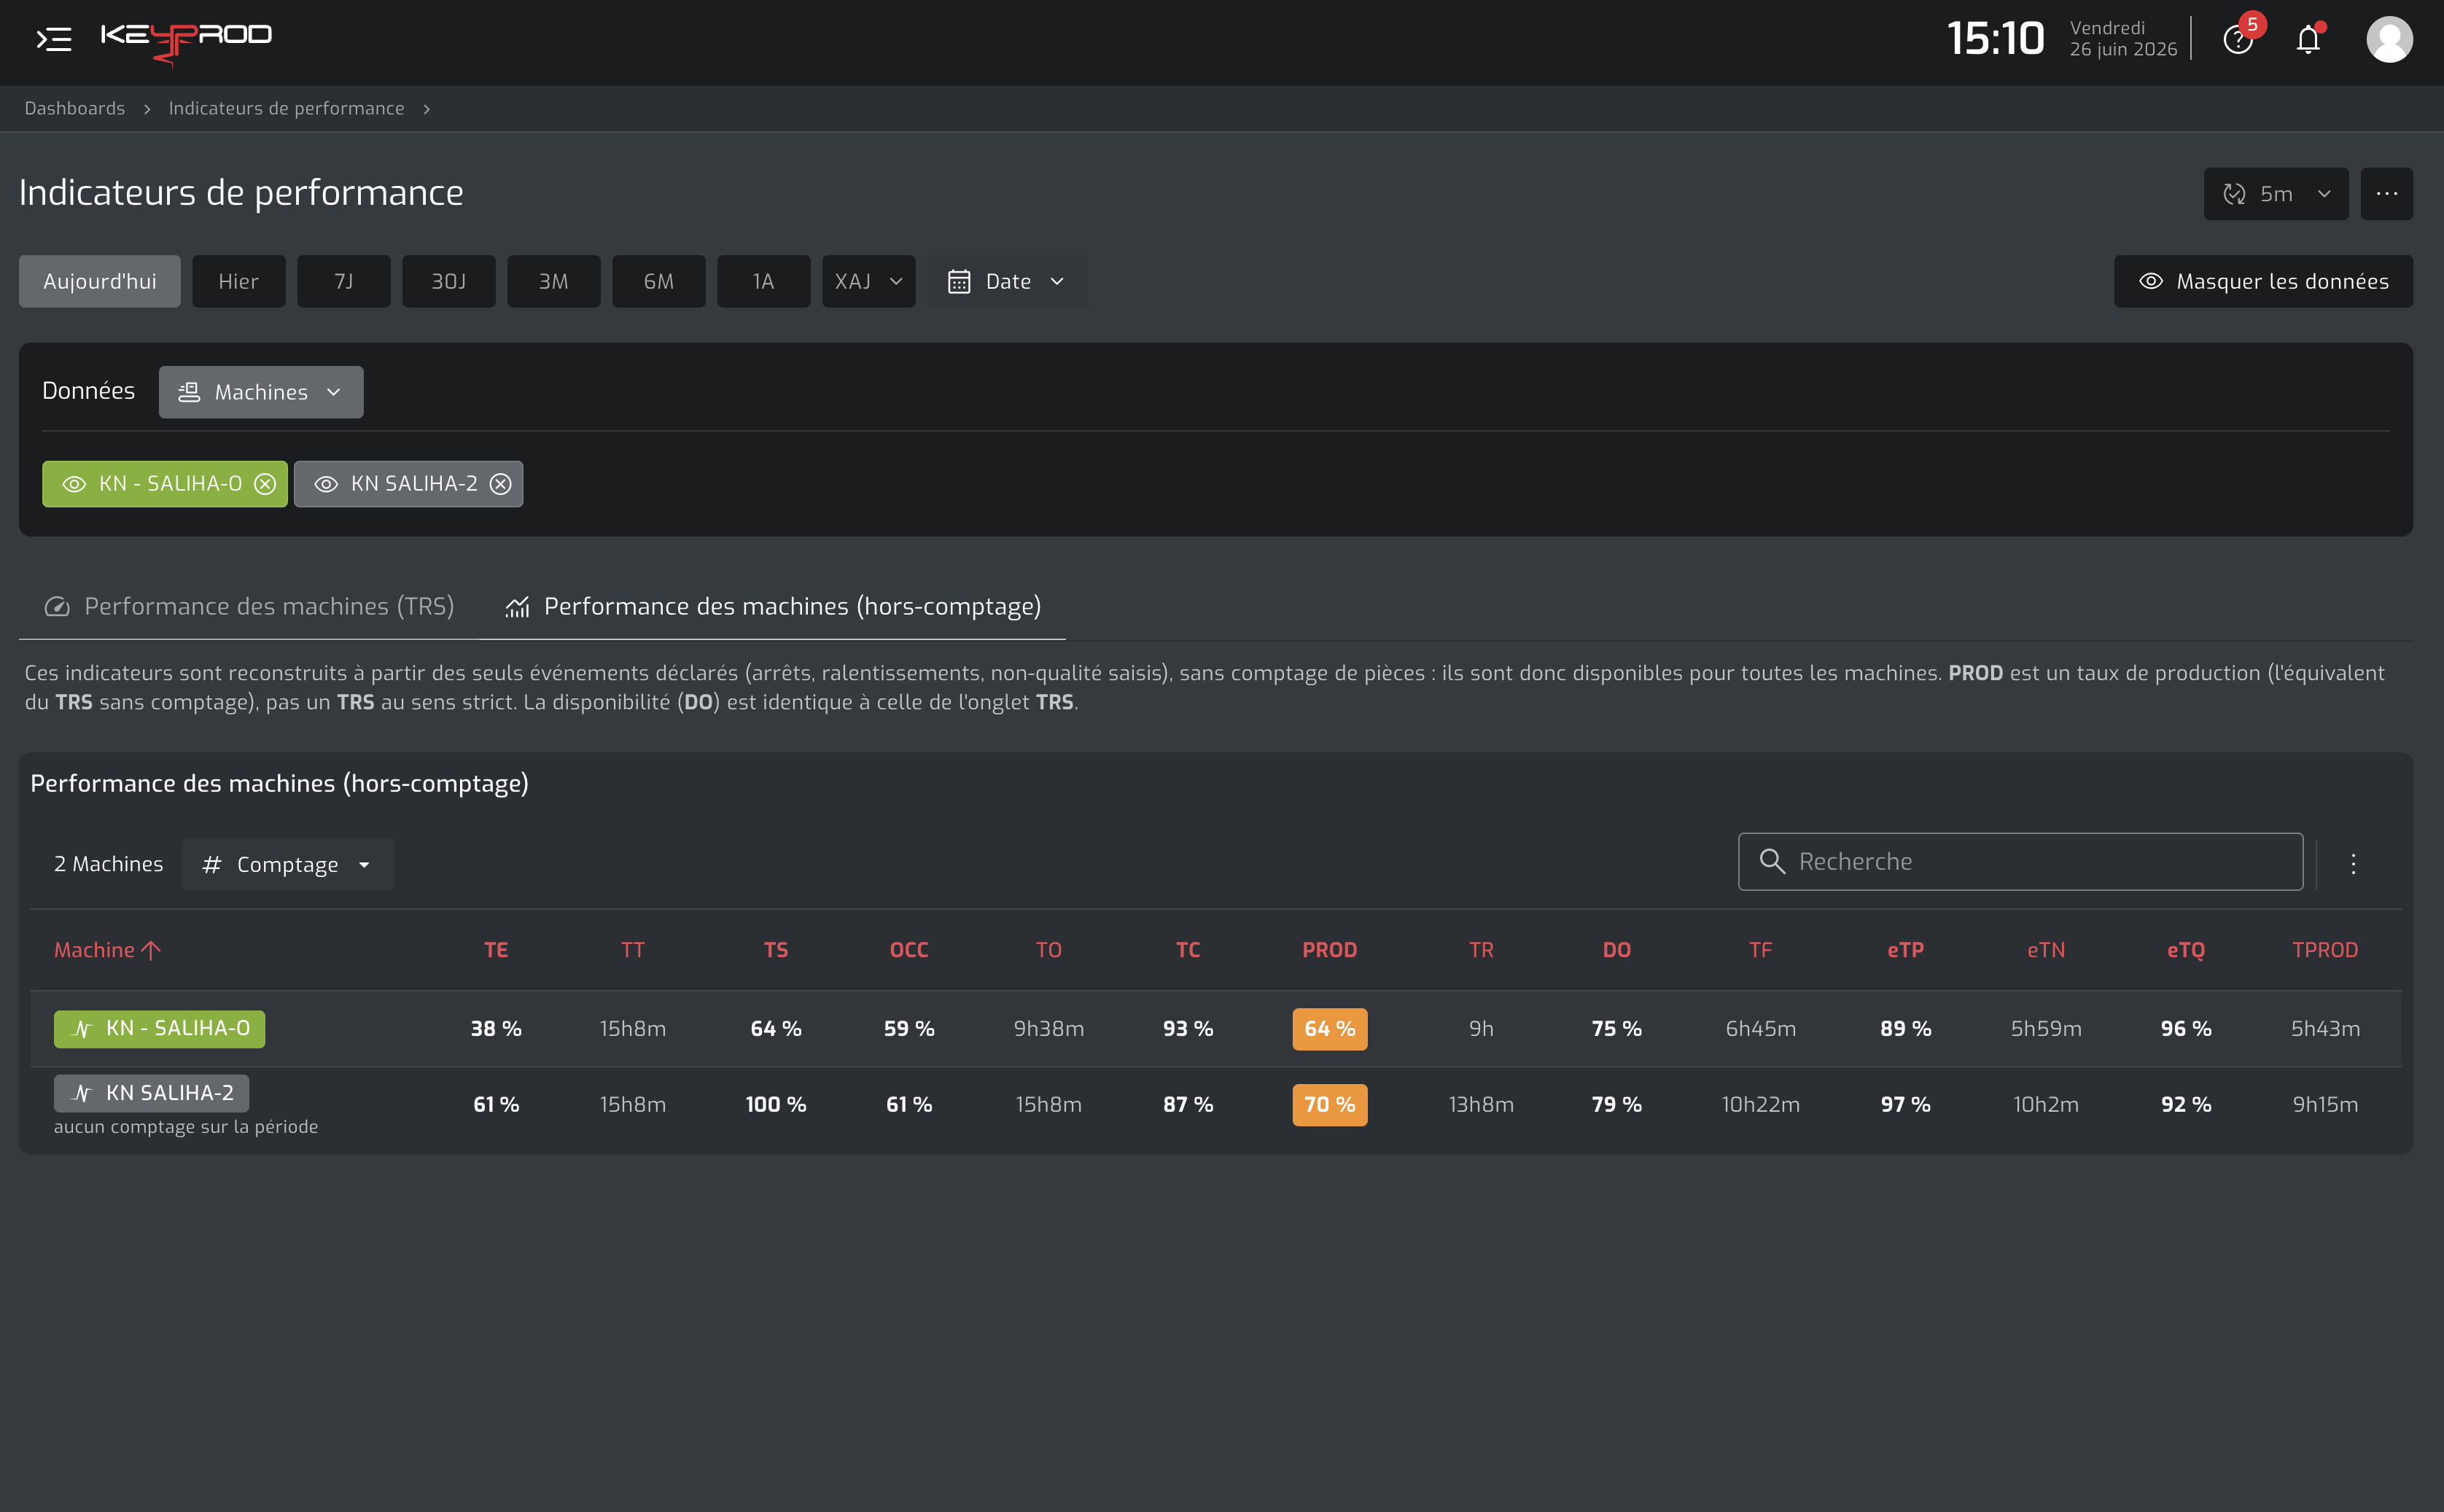Open the XAJ period dropdown
The image size is (2444, 1512).
point(868,281)
